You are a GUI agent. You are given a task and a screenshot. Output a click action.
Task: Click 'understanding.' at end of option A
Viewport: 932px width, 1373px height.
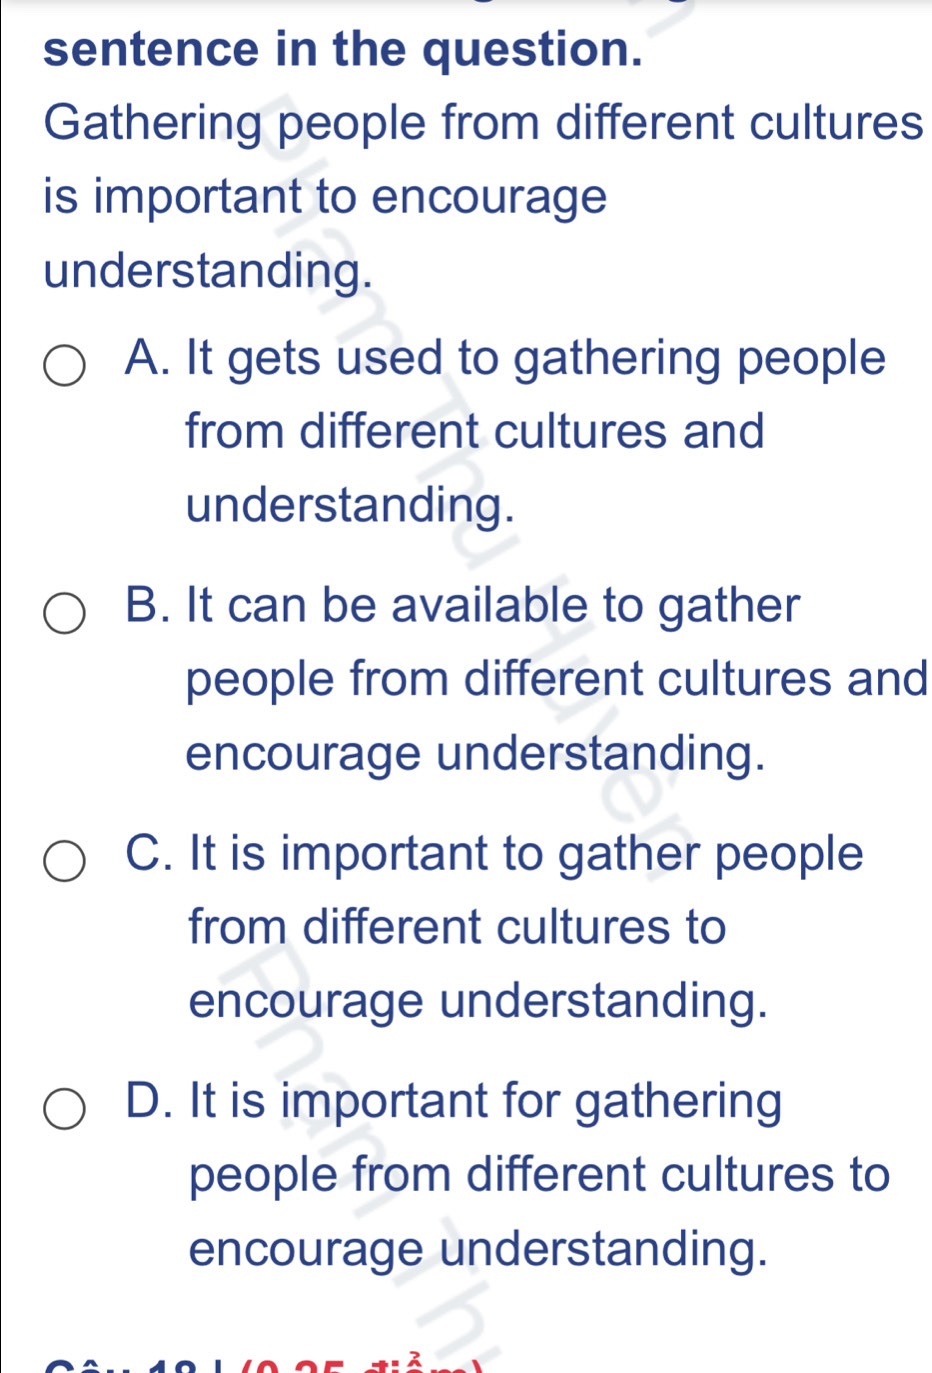pyautogui.click(x=351, y=506)
